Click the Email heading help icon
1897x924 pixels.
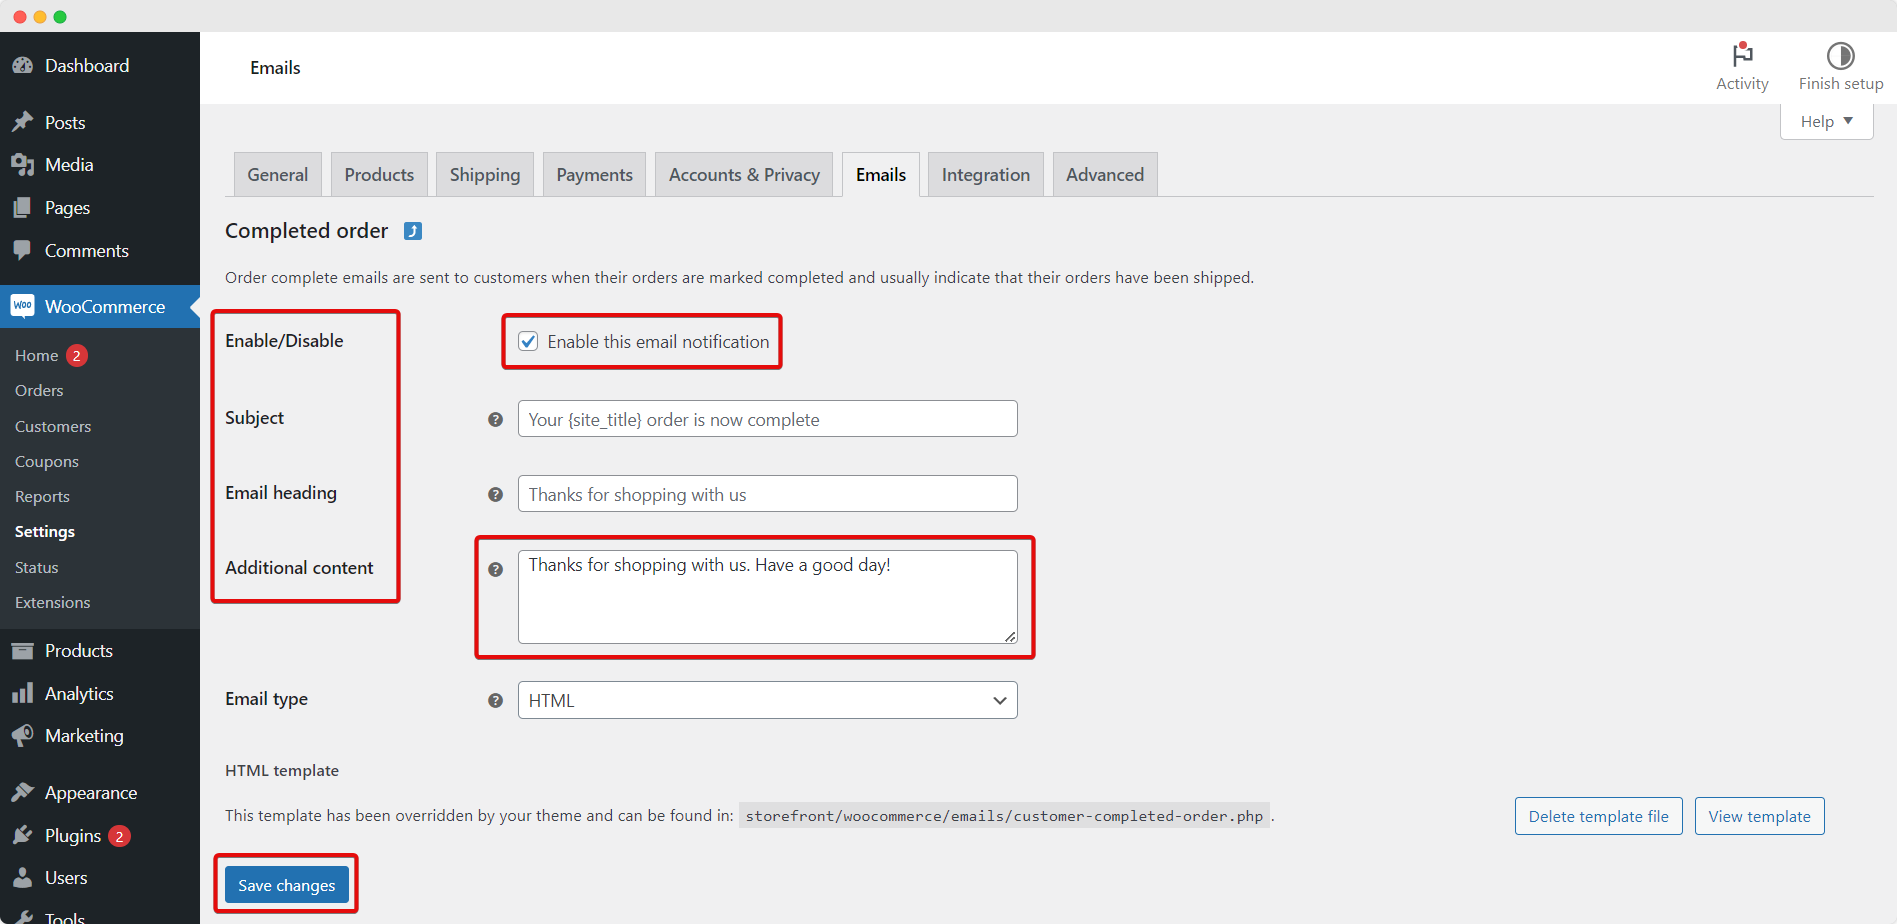click(495, 495)
